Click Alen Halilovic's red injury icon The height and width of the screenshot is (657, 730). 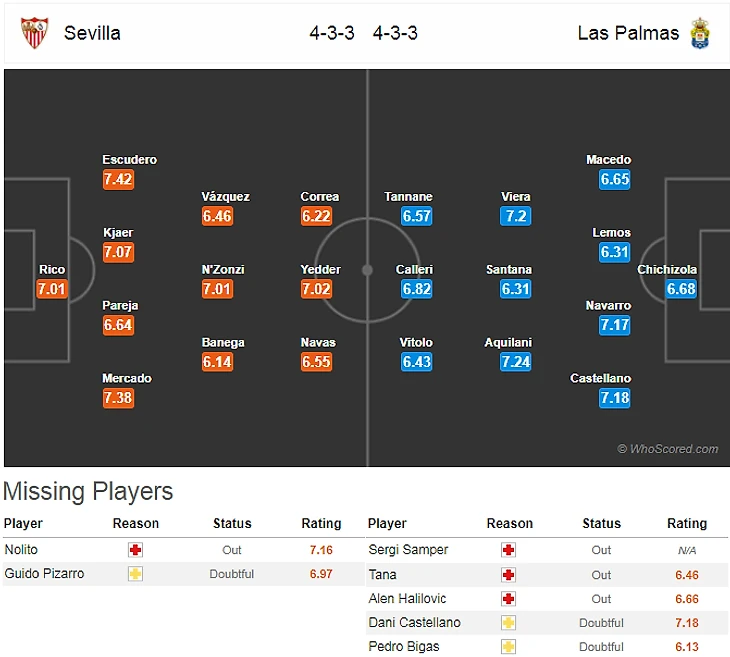510,599
